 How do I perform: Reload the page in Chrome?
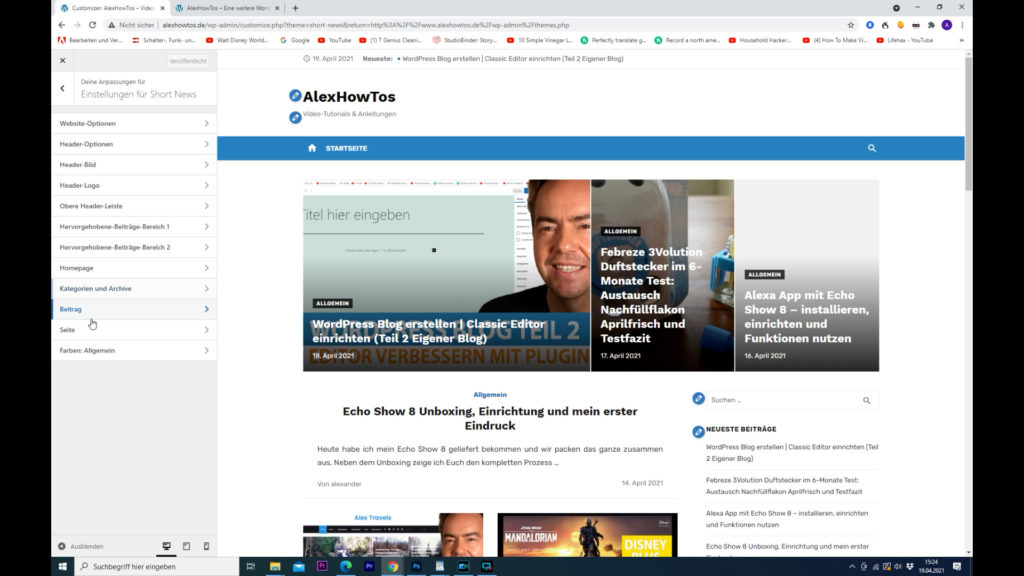pos(92,25)
